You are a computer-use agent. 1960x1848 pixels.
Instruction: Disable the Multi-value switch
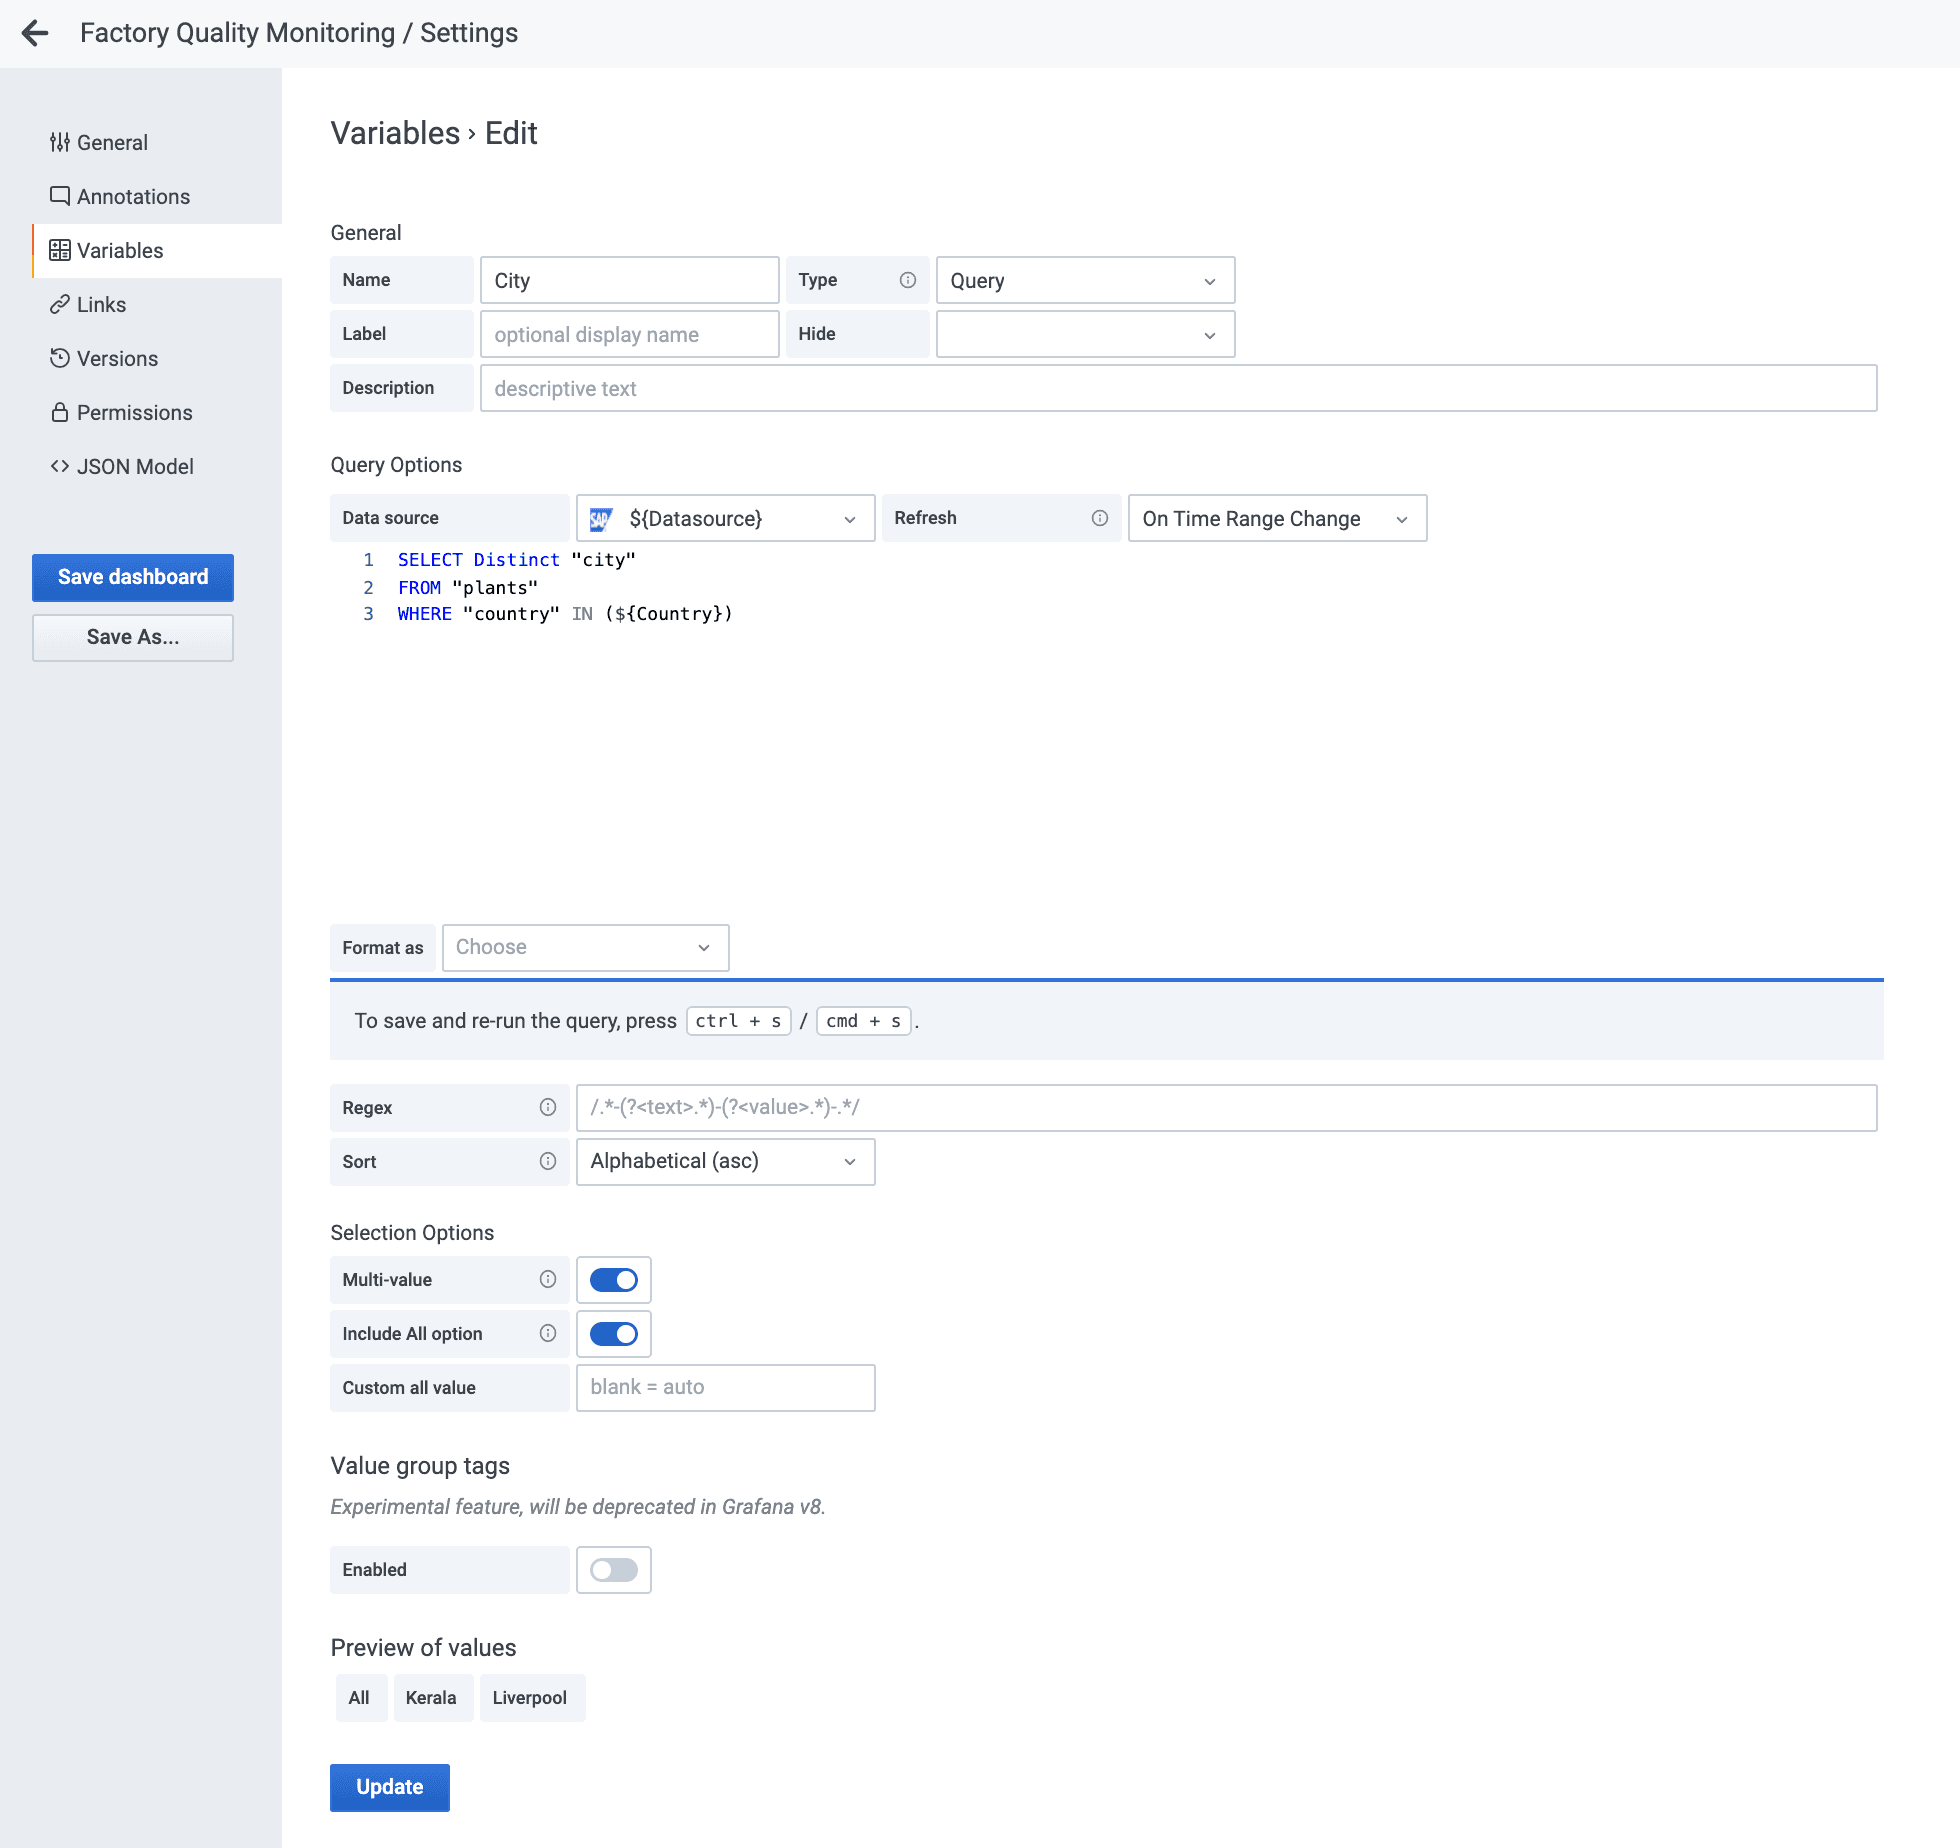(x=613, y=1280)
